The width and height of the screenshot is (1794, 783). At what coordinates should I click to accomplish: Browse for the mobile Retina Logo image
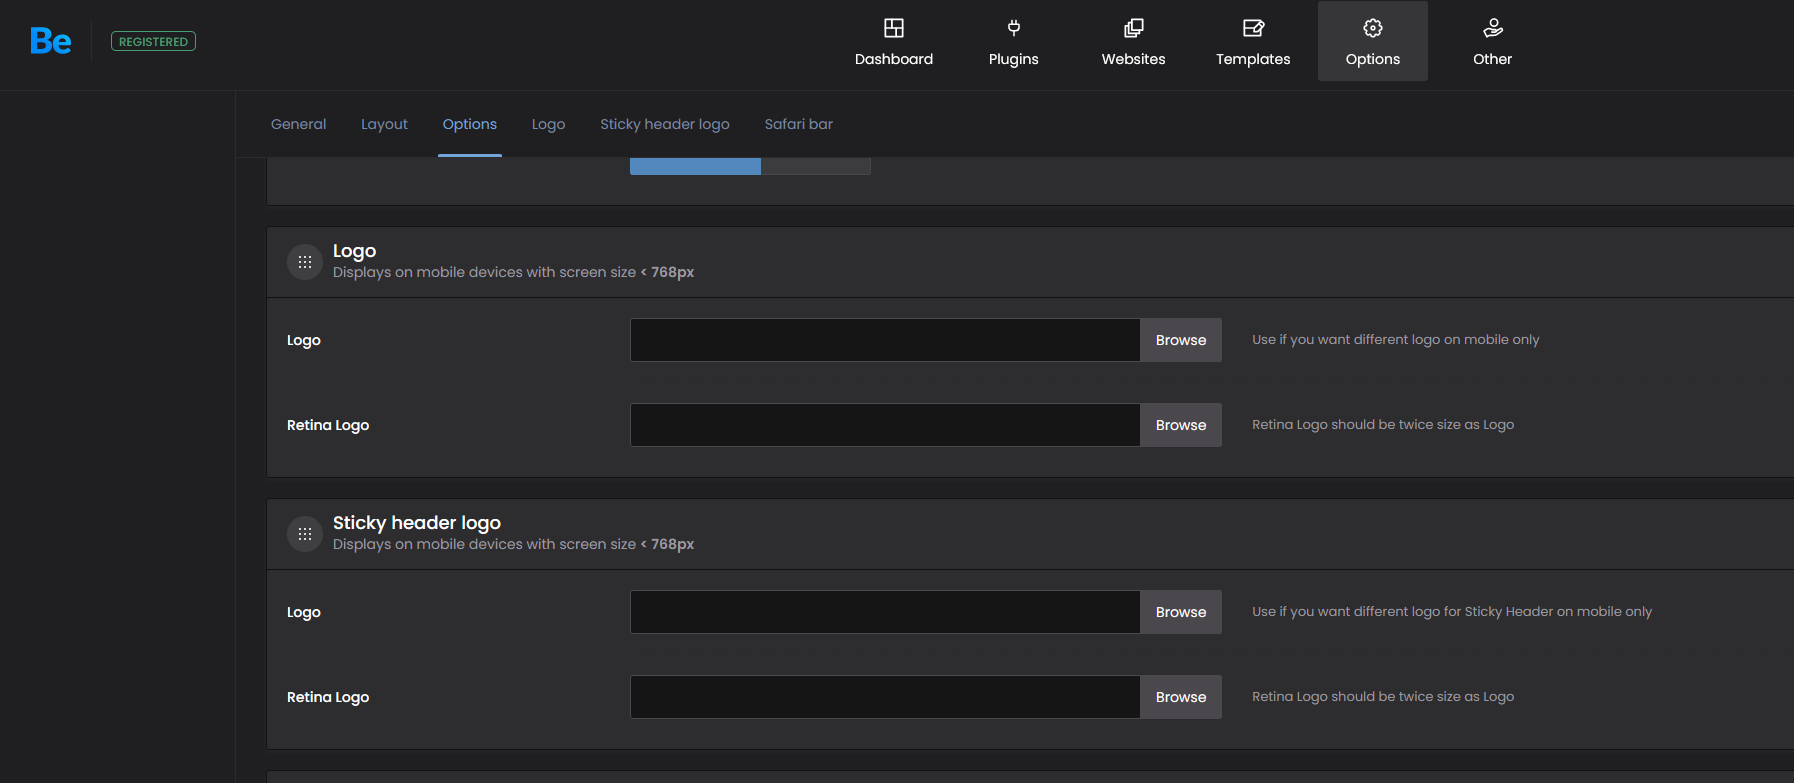pos(1181,425)
